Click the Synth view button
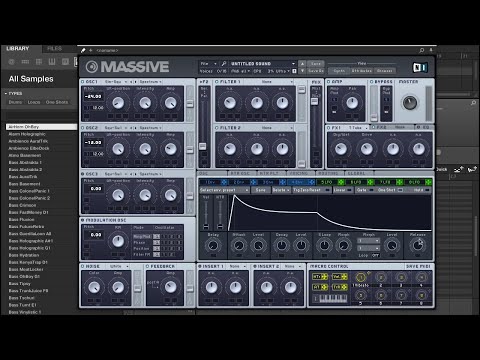Screen dimensions: 480x360 (339, 71)
